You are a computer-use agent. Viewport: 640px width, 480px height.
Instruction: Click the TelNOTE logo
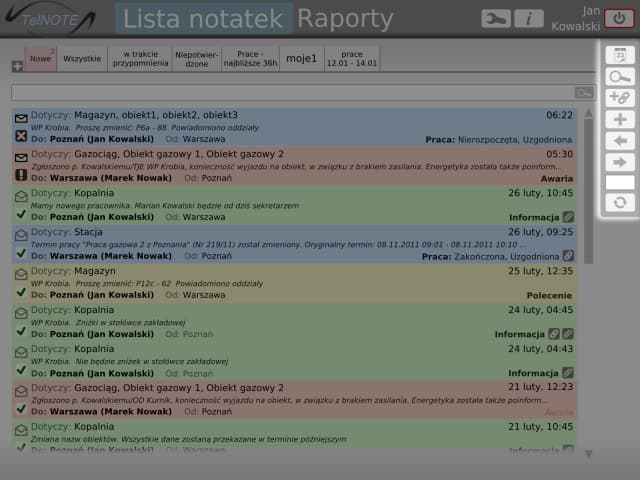click(50, 19)
